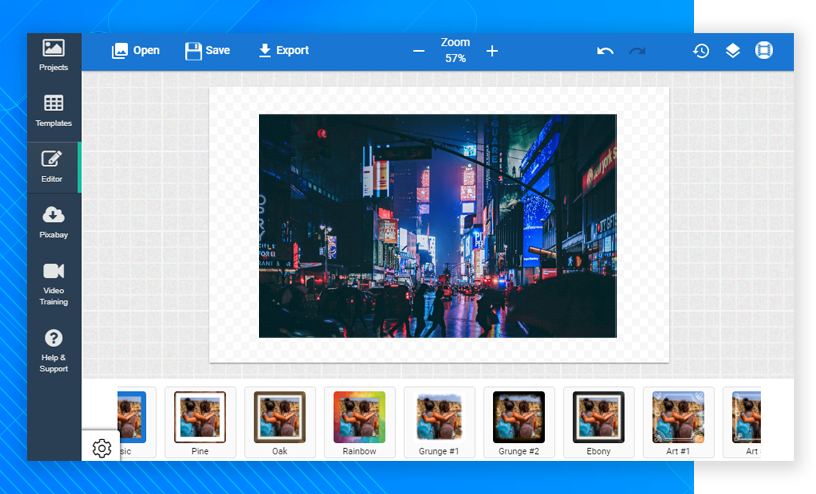This screenshot has width=816, height=494.
Task: Open the Projects panel in sidebar
Action: (54, 55)
